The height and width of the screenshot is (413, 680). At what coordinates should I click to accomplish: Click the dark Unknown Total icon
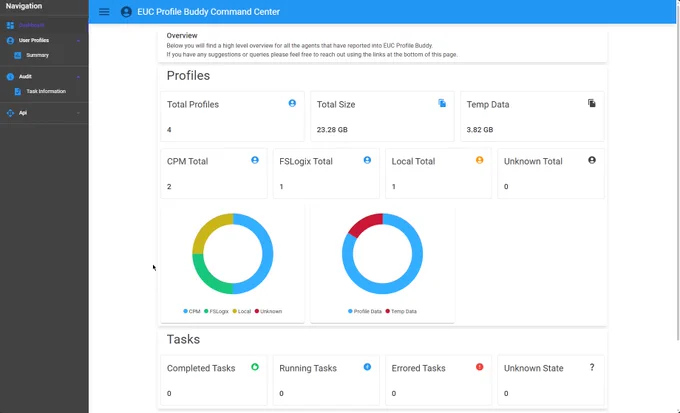click(x=592, y=160)
